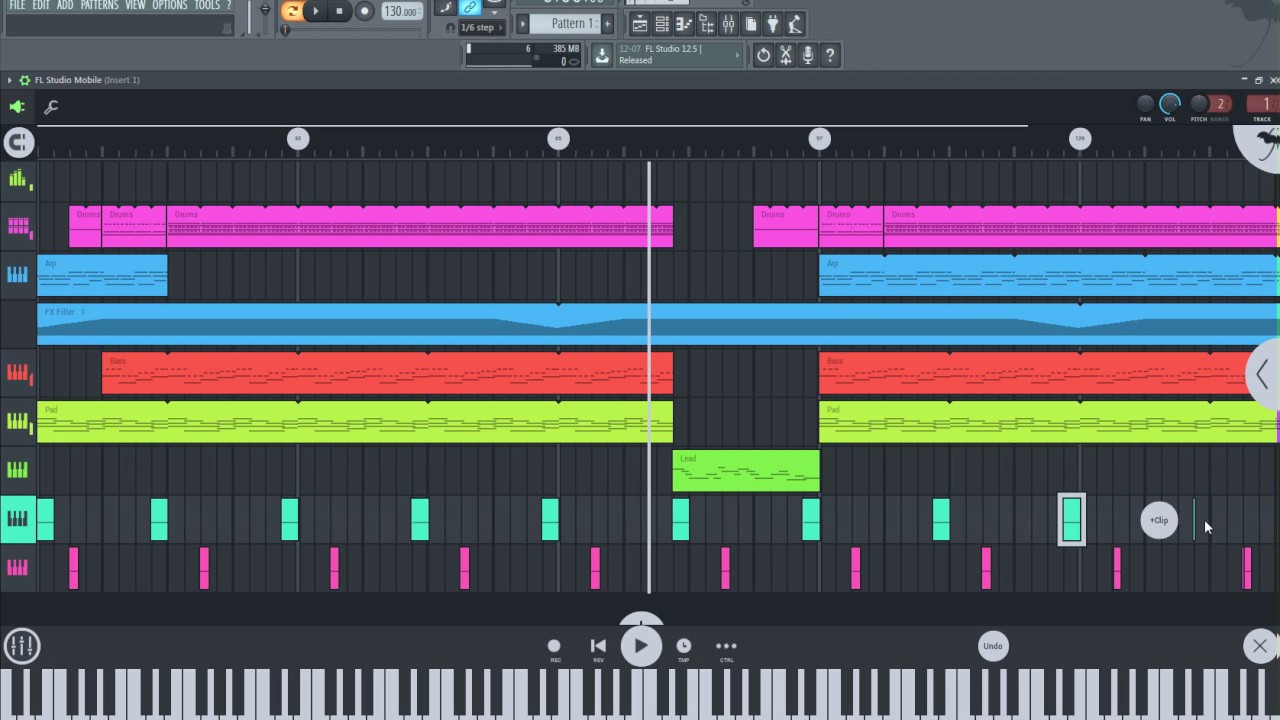Screen dimensions: 1280x720
Task: Open the browser tree icon
Action: (706, 24)
